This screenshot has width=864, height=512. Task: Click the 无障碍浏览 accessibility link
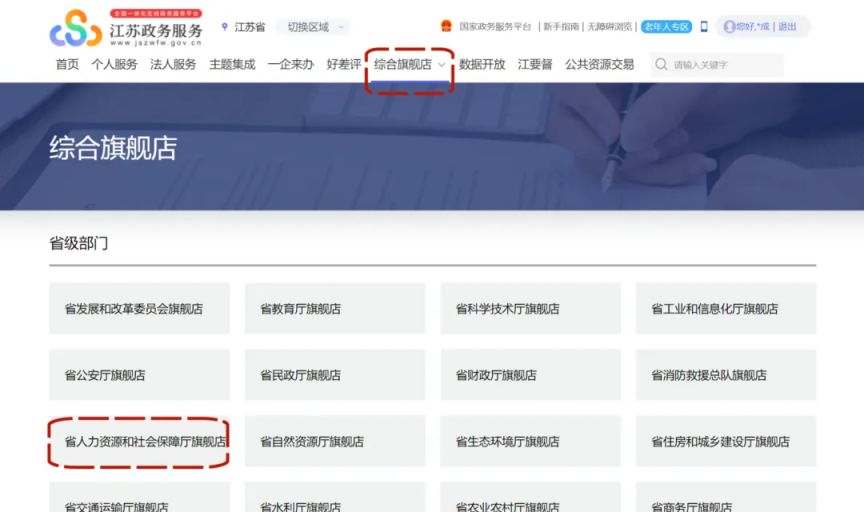pyautogui.click(x=610, y=27)
